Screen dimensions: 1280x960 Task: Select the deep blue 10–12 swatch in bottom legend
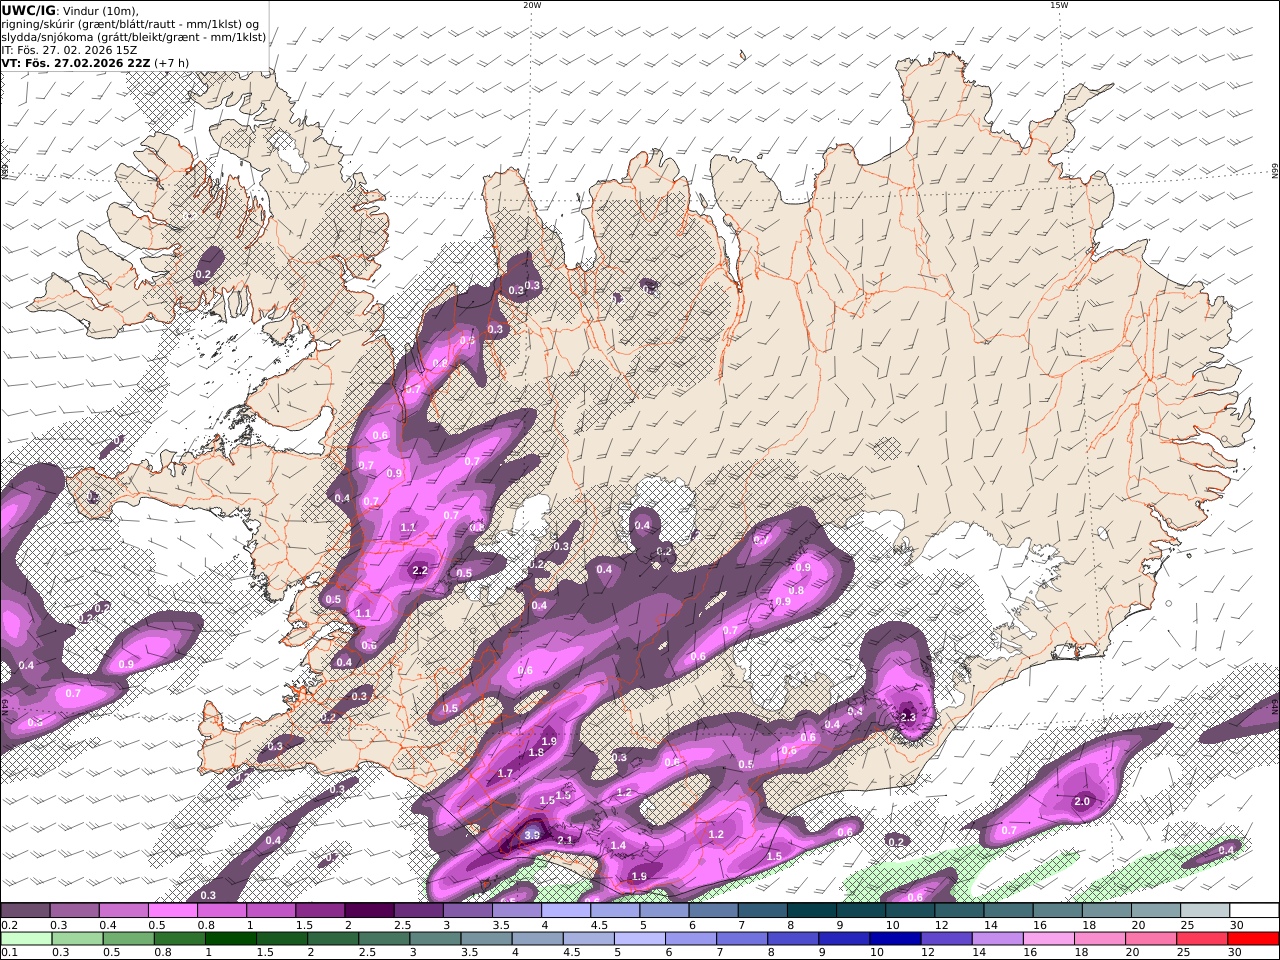point(895,939)
